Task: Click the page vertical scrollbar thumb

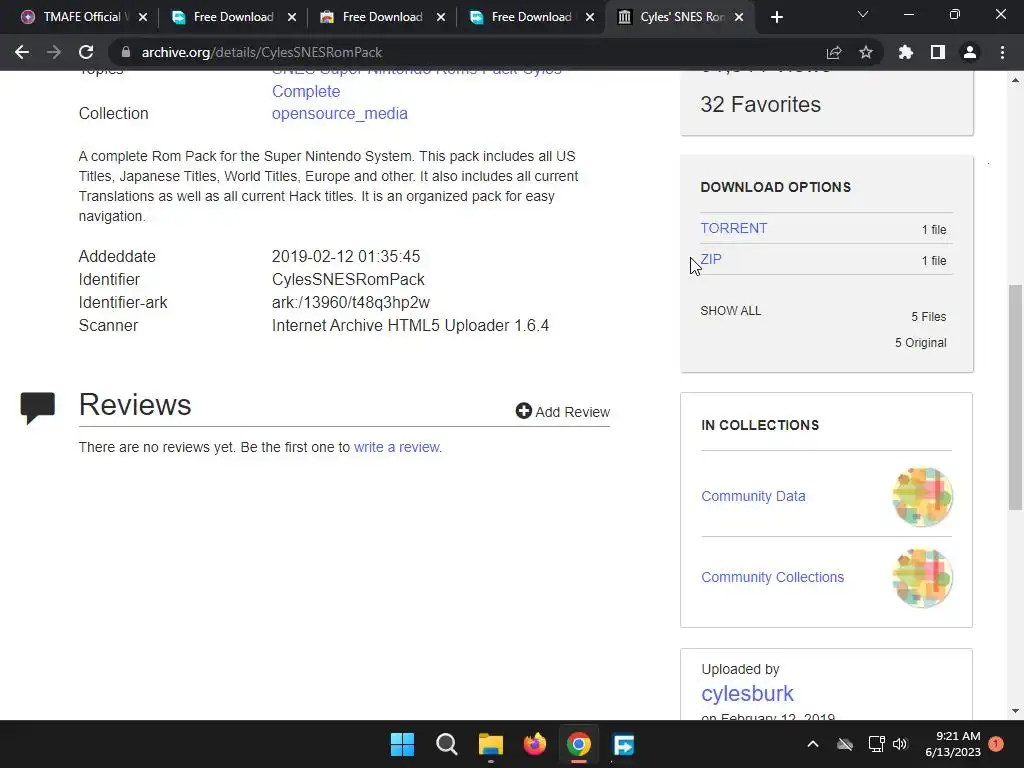Action: click(1015, 396)
